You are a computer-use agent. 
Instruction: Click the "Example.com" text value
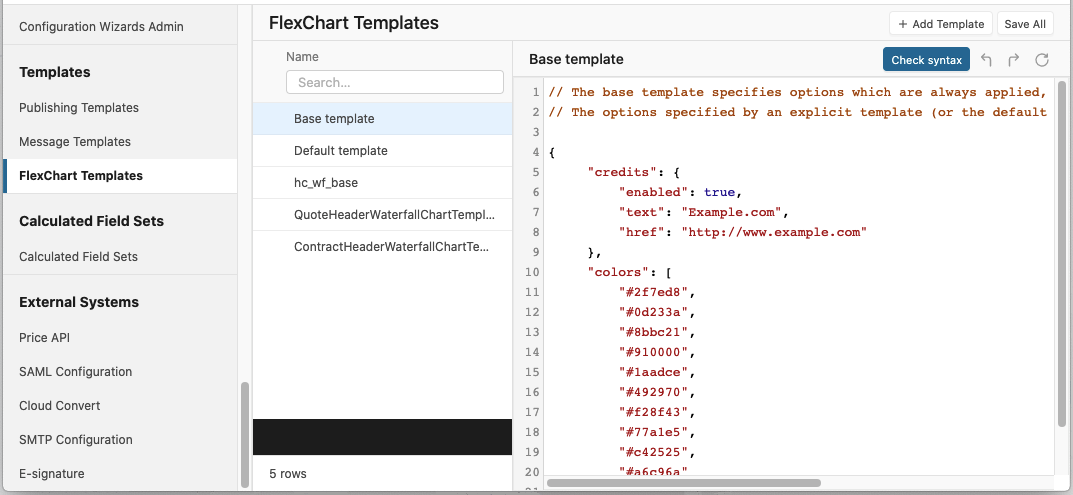point(731,212)
